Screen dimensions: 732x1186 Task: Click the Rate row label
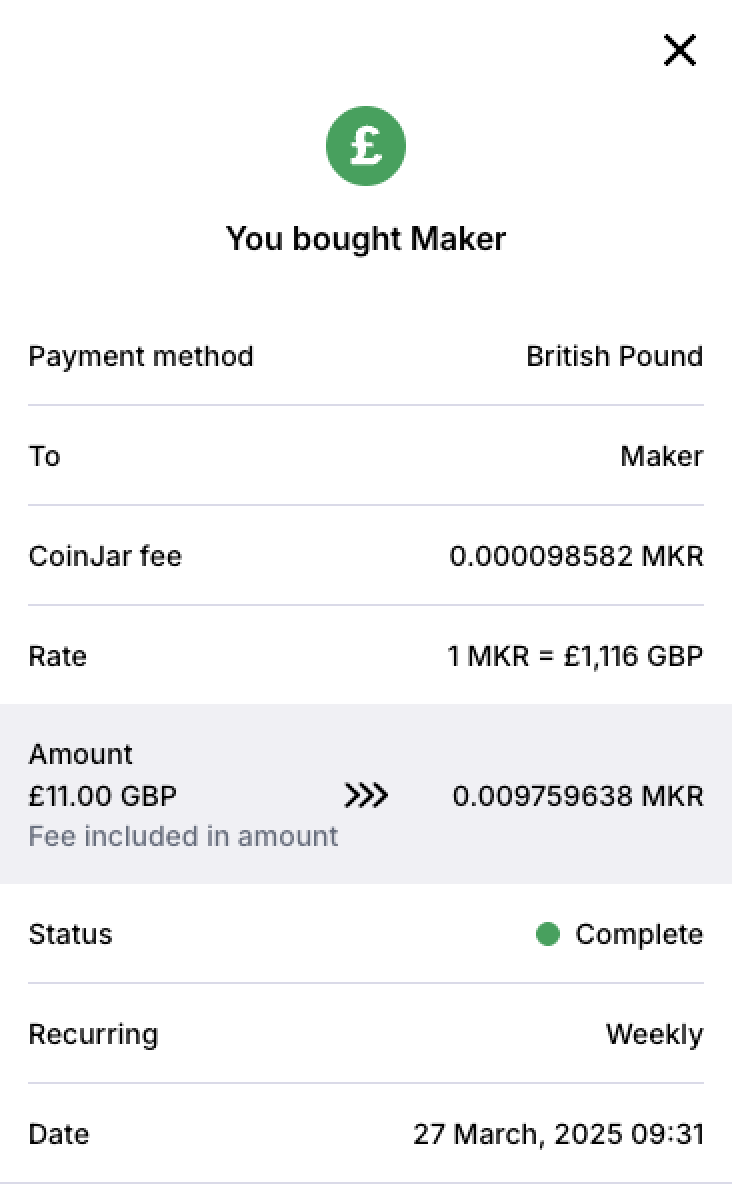[x=57, y=656]
